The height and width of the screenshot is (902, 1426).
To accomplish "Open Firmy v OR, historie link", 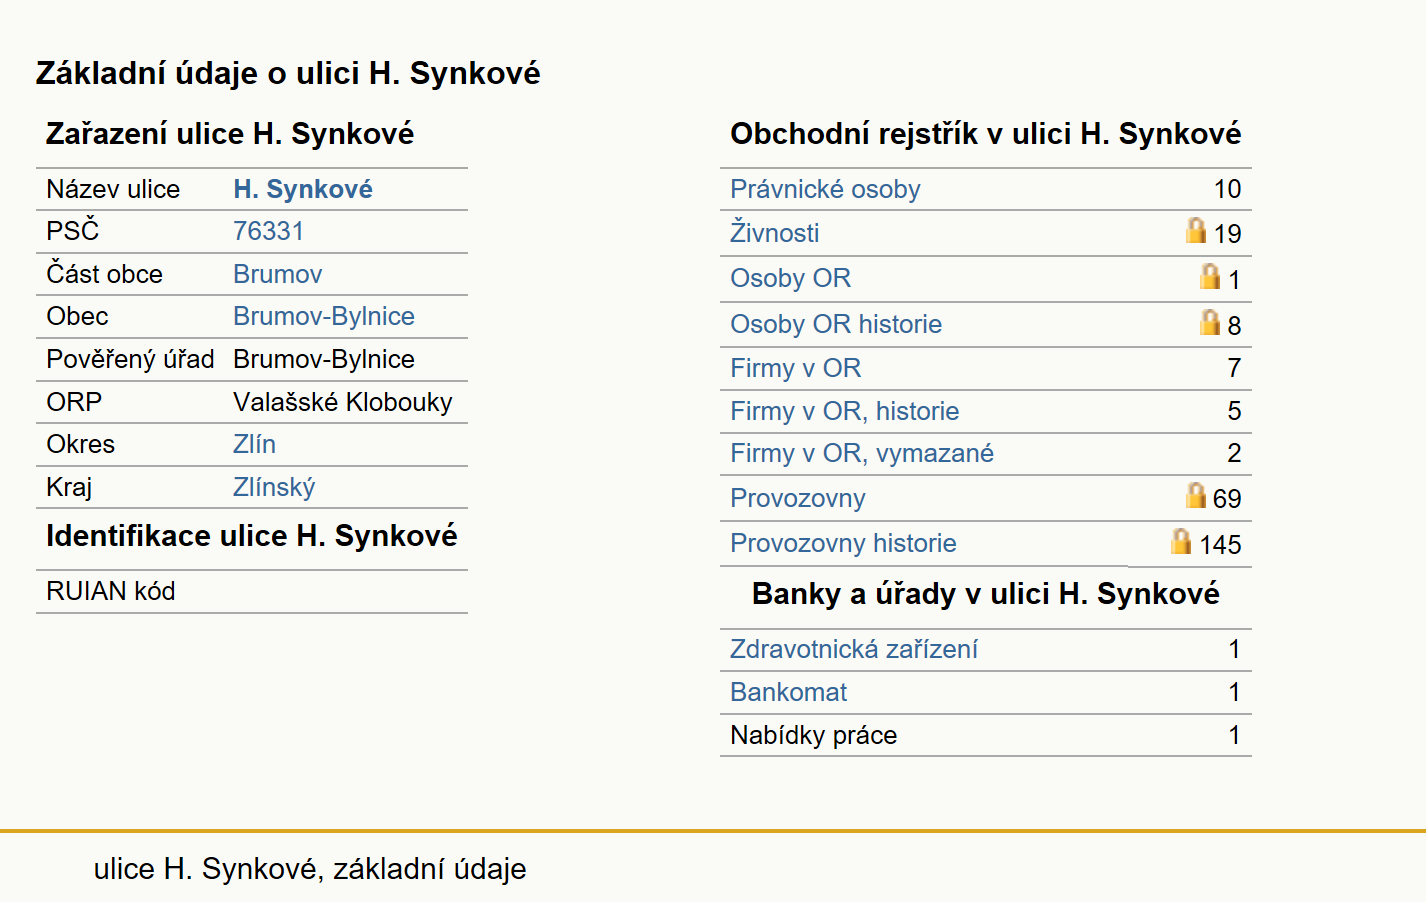I will (x=845, y=411).
